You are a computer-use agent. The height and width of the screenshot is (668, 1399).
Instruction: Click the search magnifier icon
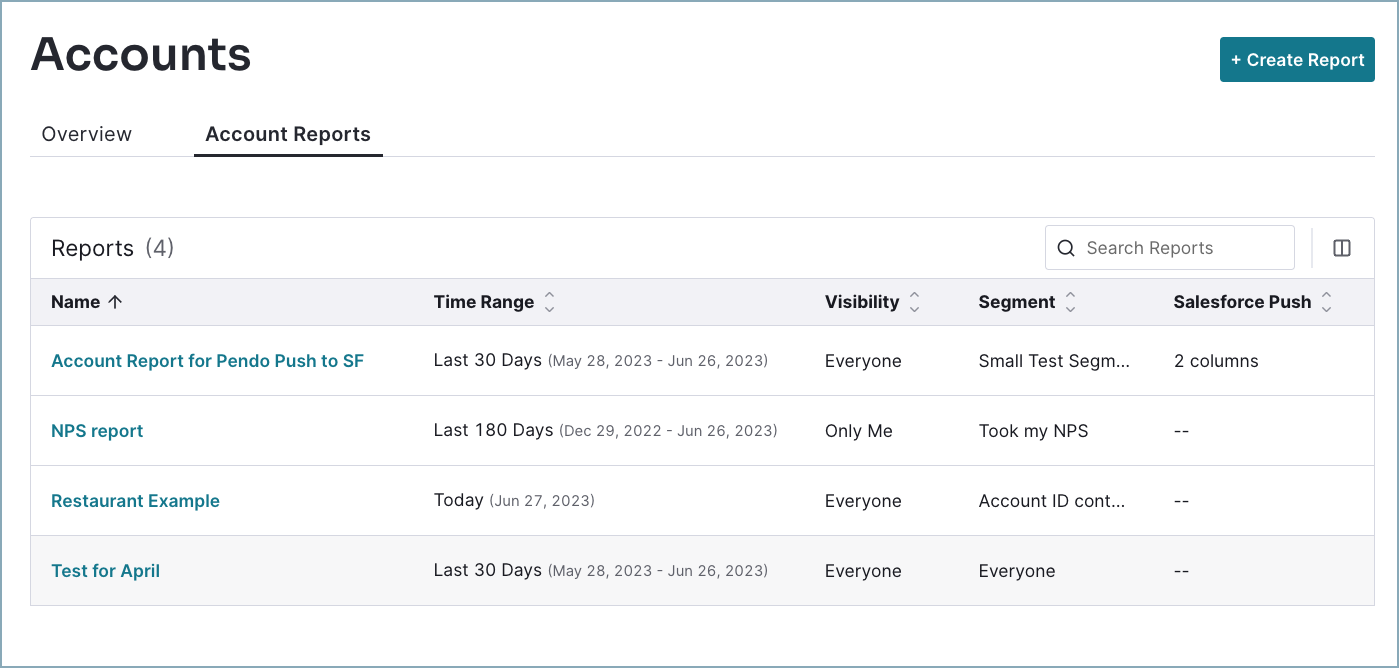(1066, 247)
